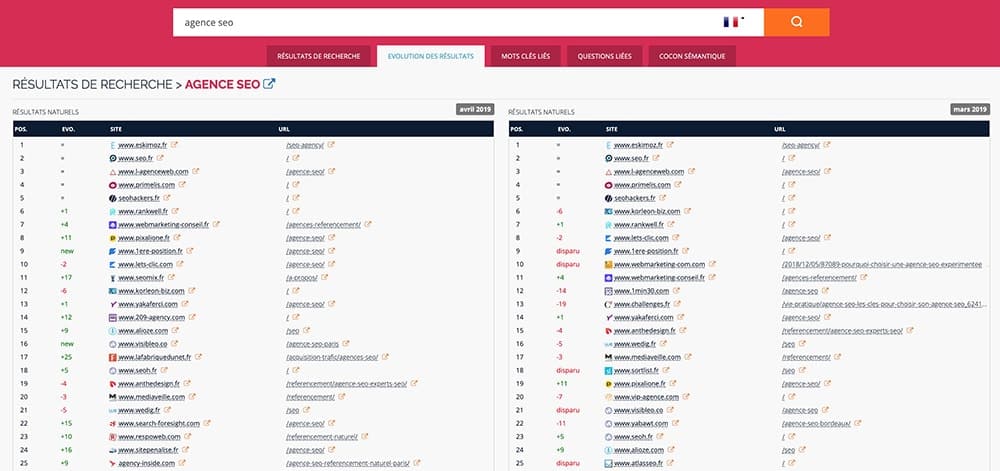This screenshot has width=1000, height=471.
Task: Click external icon next to www.korleon-biz.com in avril table
Action: coord(192,291)
